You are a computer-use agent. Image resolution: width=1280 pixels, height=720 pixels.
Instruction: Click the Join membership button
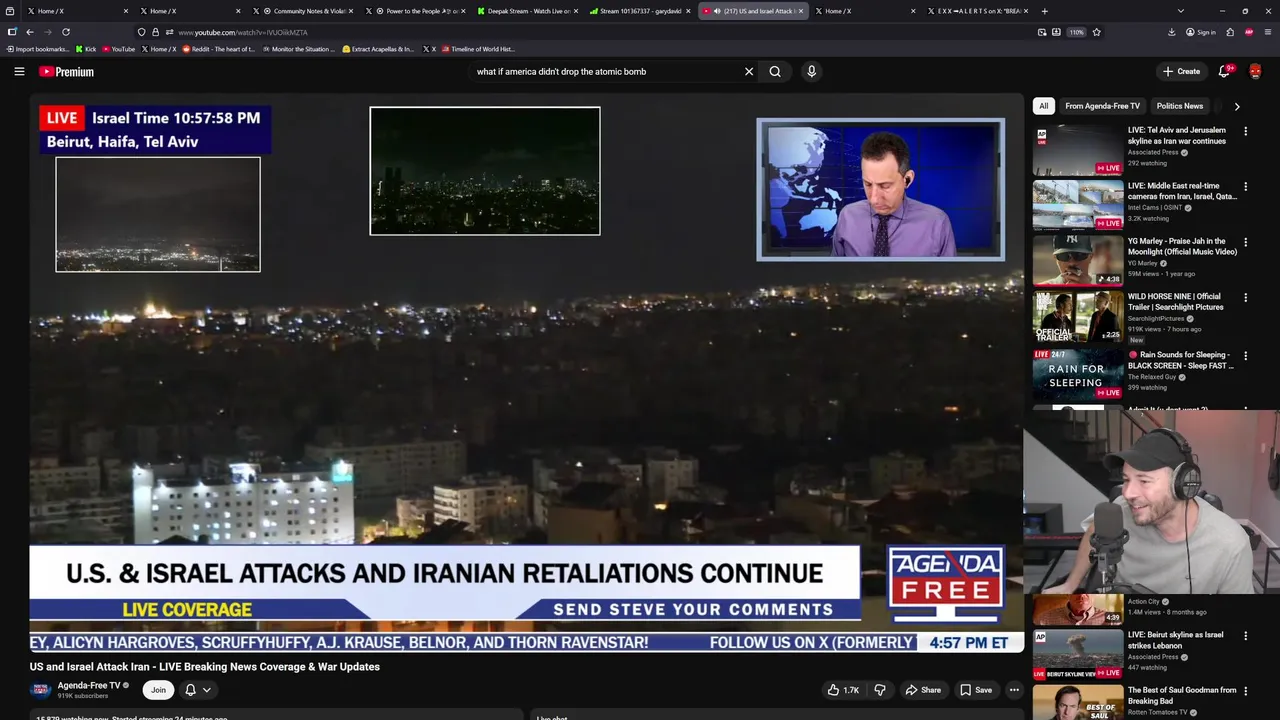[x=158, y=690]
